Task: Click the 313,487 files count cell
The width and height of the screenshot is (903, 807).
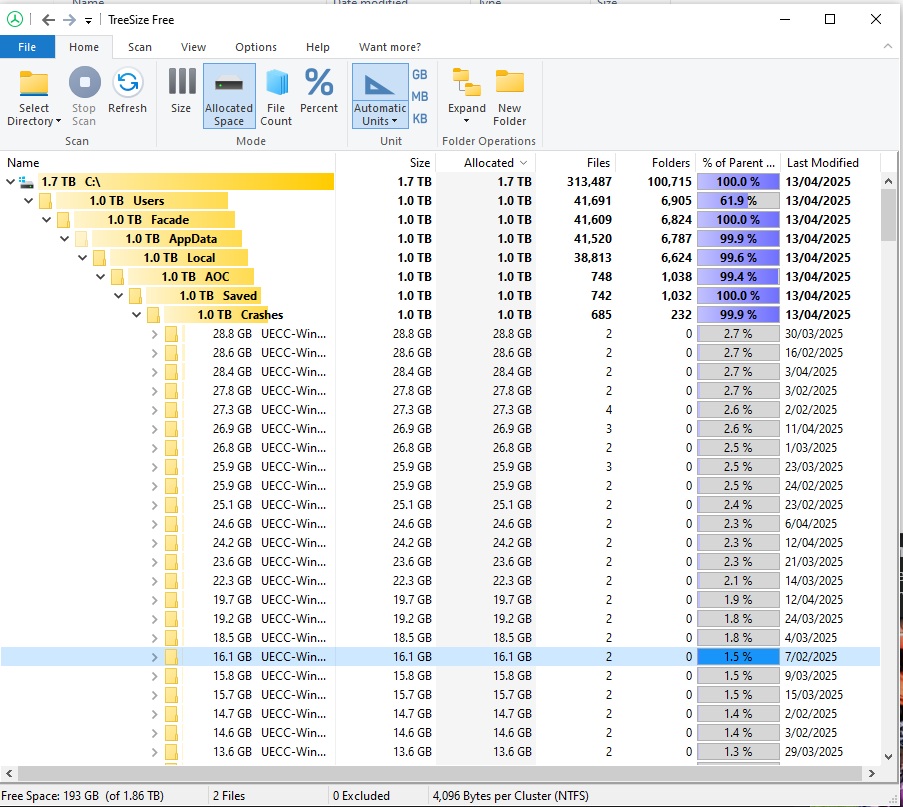Action: point(589,182)
